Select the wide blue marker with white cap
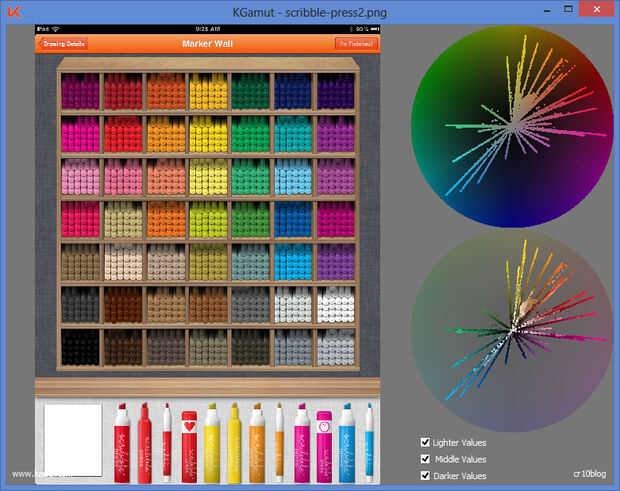The image size is (620, 491). coord(347,443)
